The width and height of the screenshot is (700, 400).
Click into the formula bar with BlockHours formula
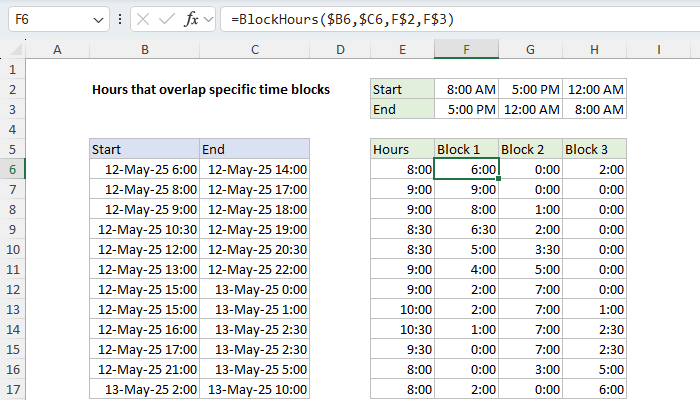[460, 19]
